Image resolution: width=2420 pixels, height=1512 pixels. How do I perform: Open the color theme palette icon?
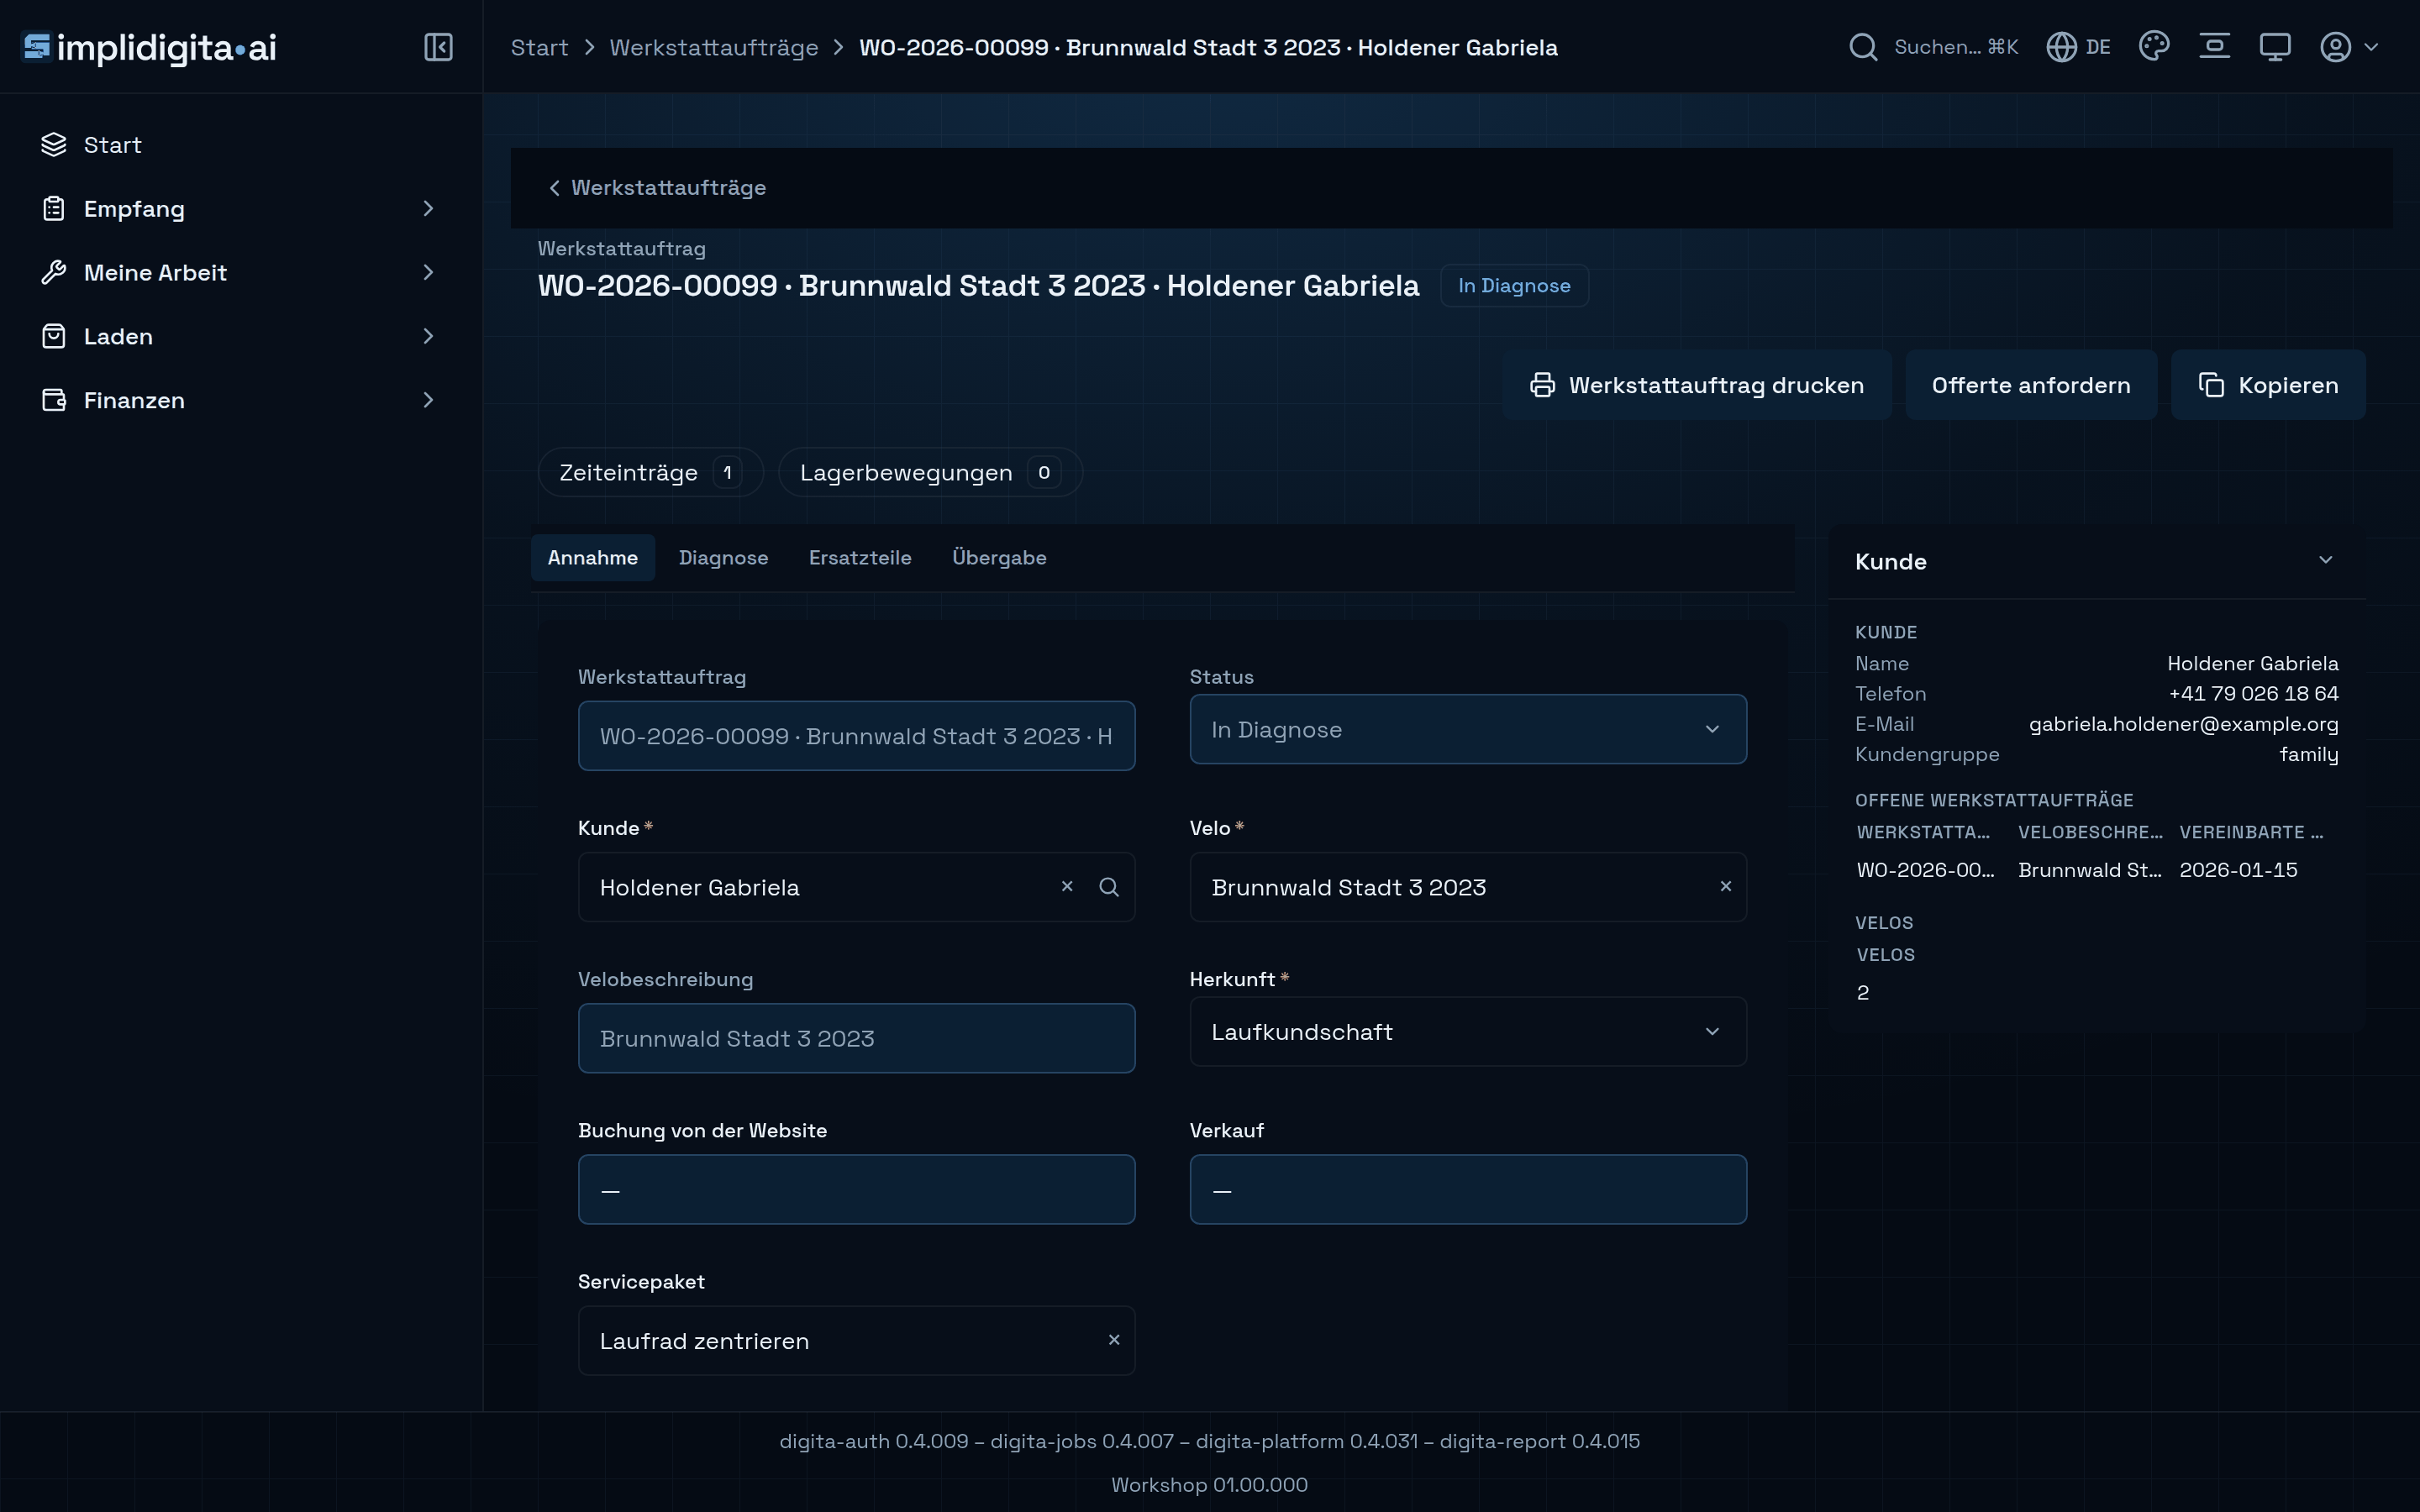[2154, 47]
